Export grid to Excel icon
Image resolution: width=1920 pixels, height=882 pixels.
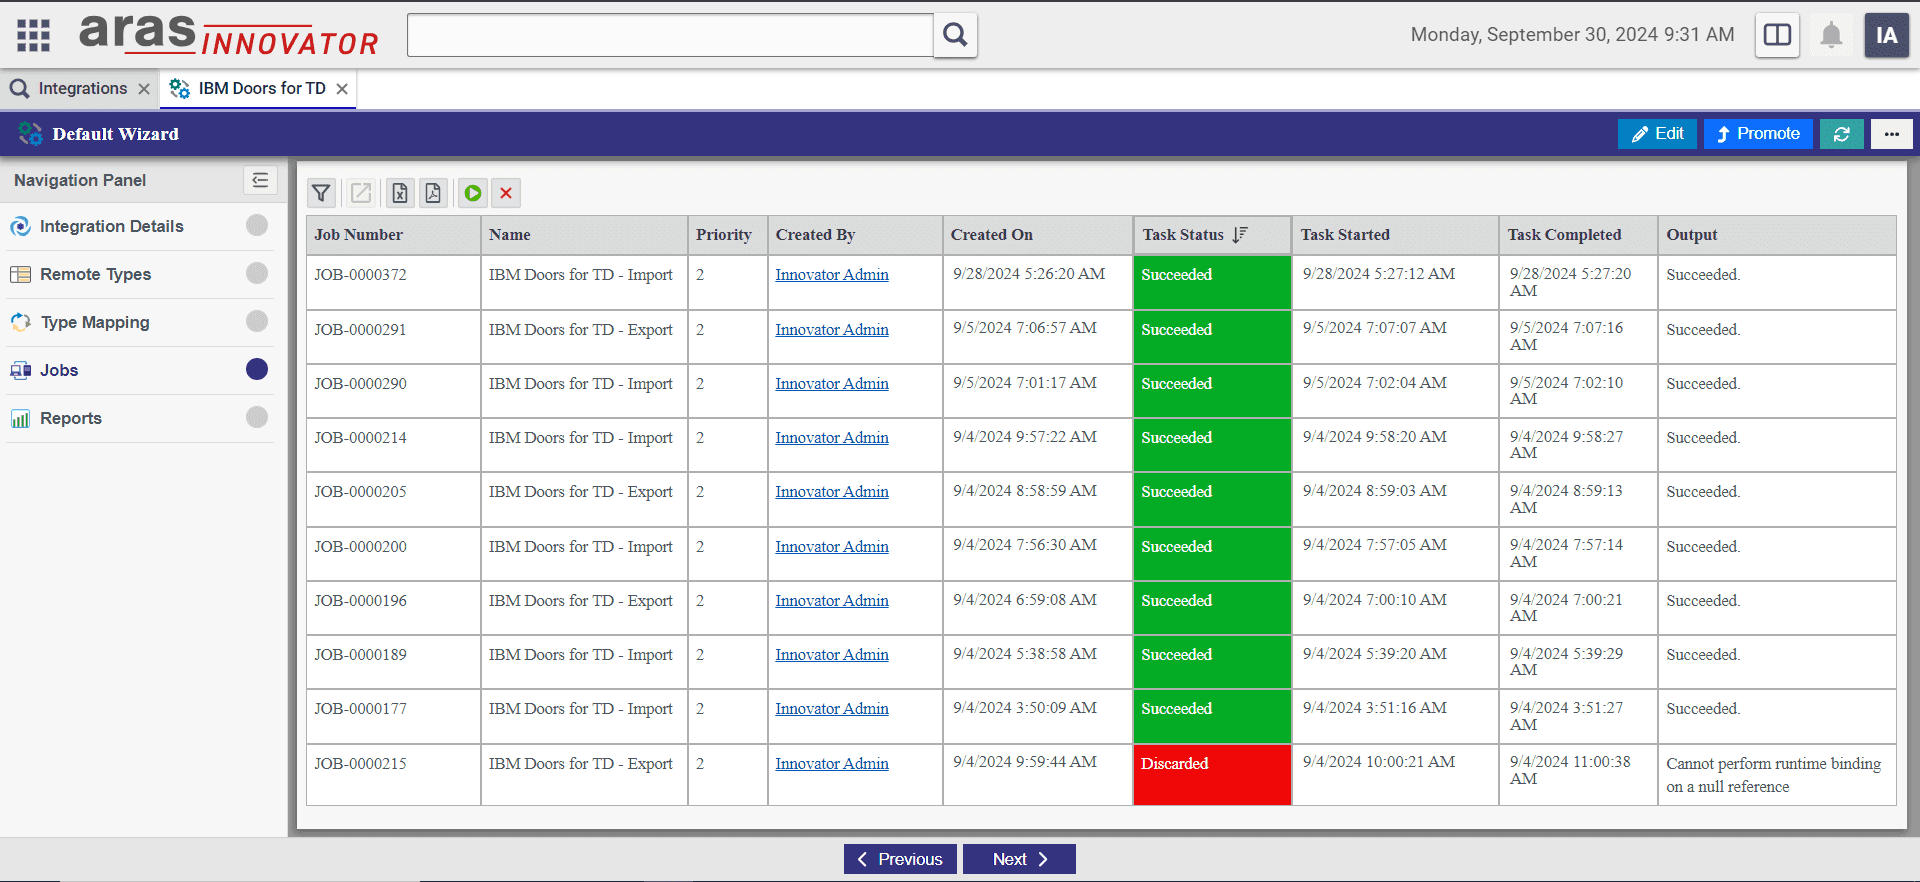[400, 193]
